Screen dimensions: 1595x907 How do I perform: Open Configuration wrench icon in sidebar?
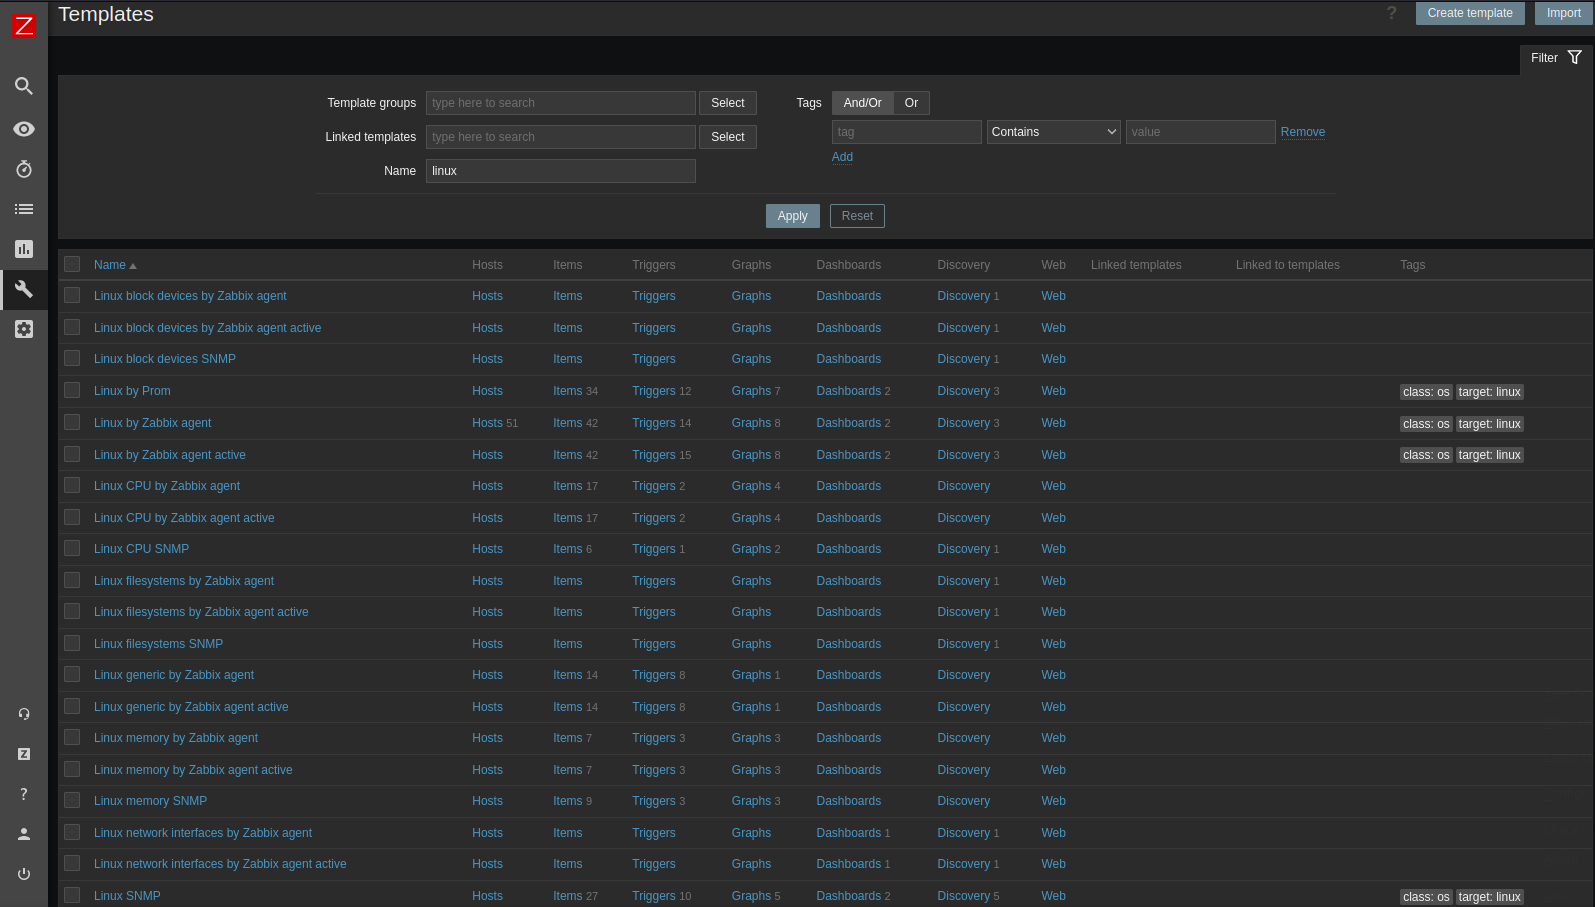point(24,289)
